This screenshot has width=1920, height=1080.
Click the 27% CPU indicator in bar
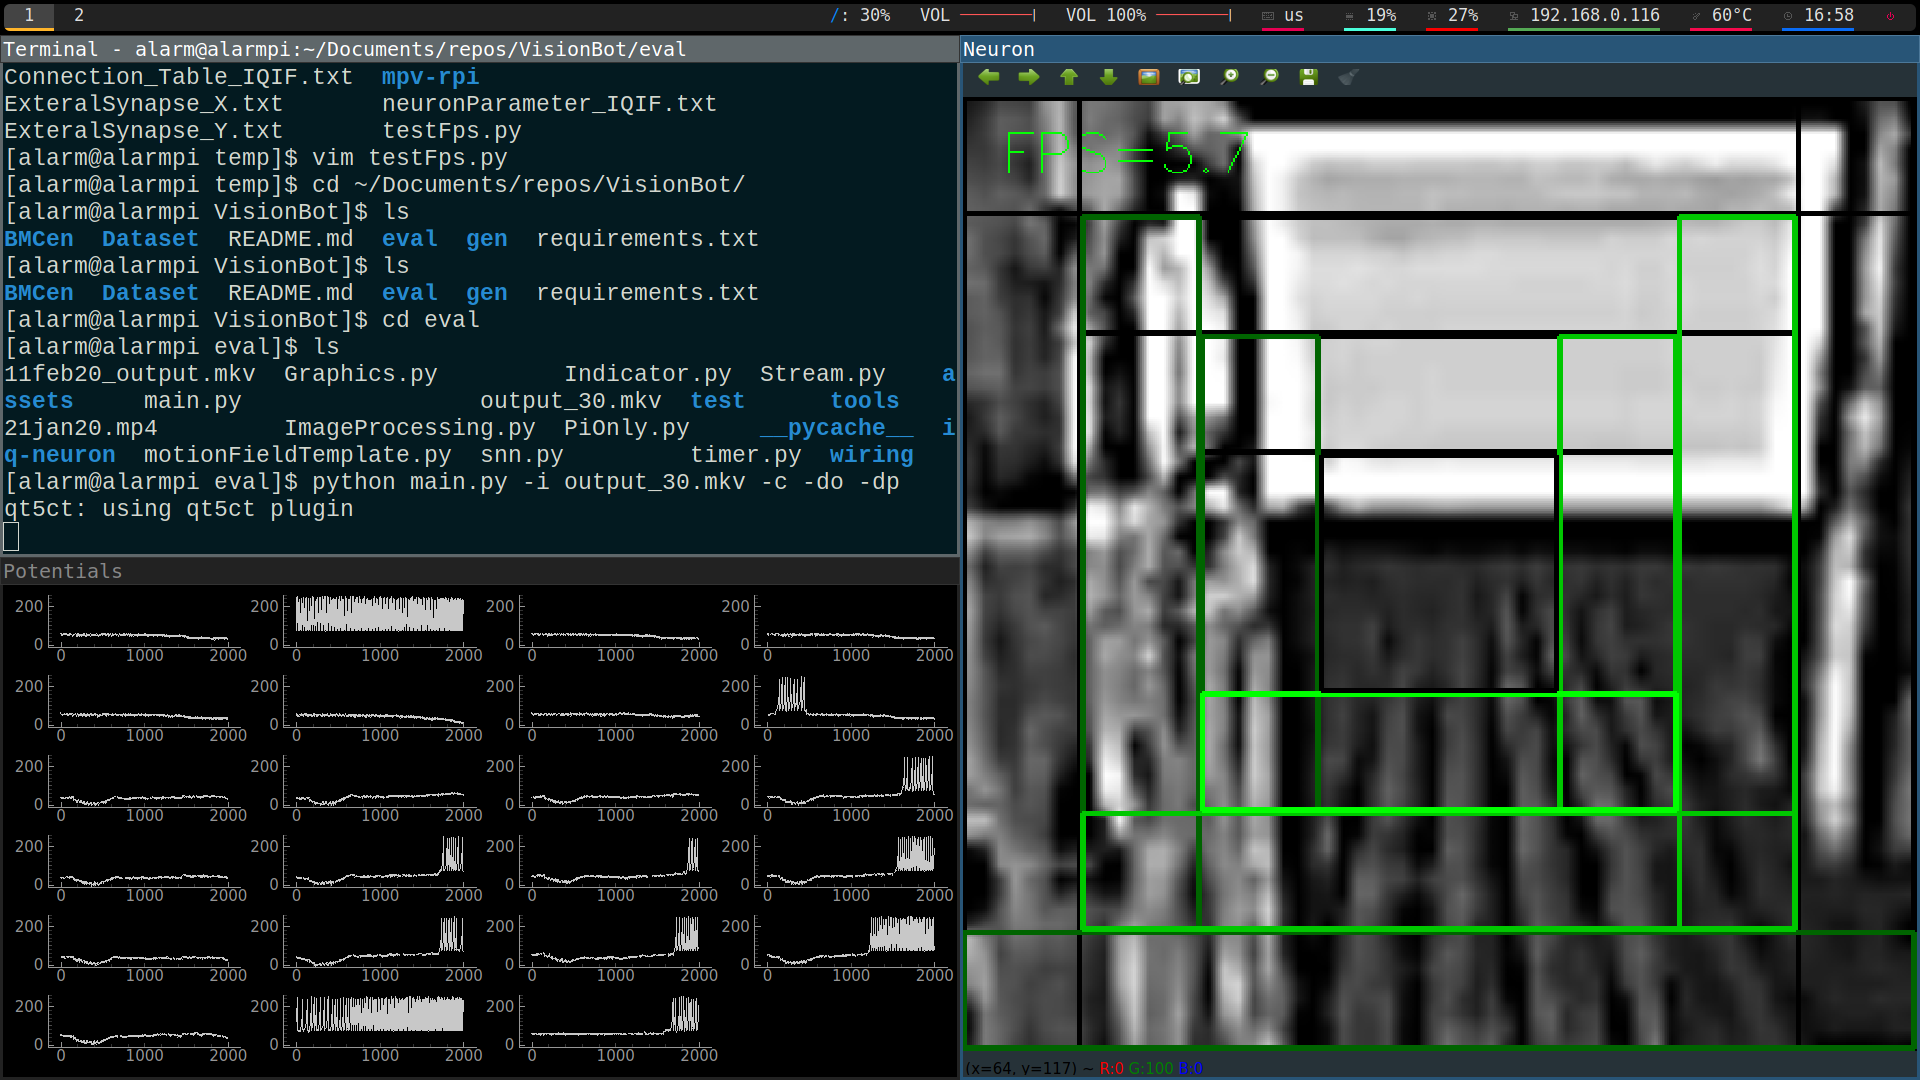click(x=1452, y=15)
